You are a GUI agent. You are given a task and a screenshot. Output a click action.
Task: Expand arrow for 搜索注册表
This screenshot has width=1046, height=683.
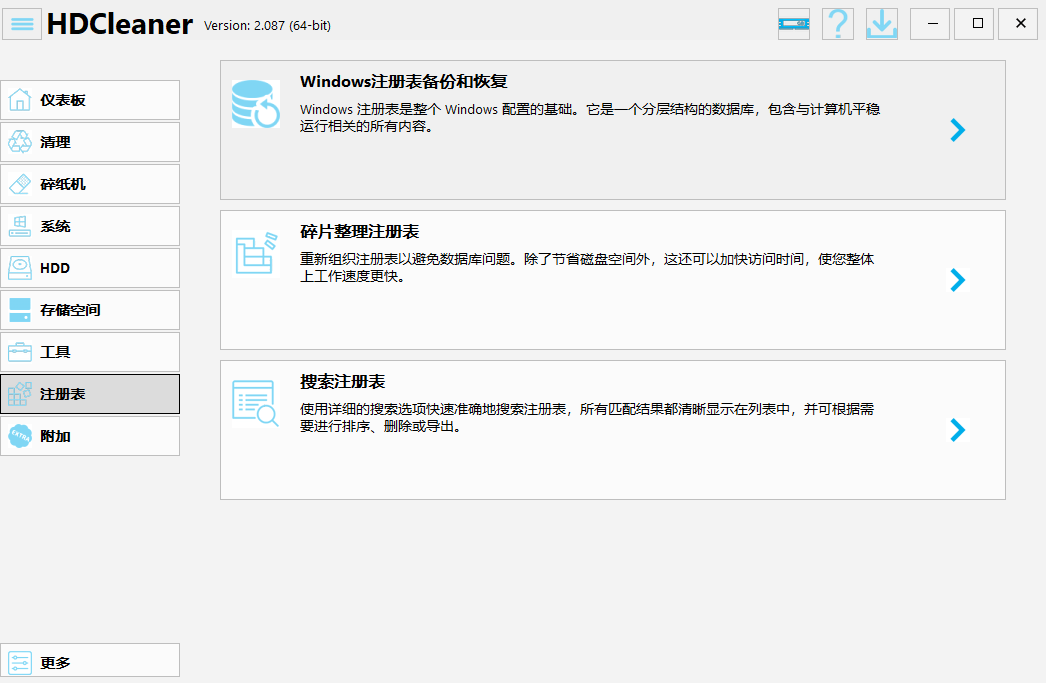958,430
